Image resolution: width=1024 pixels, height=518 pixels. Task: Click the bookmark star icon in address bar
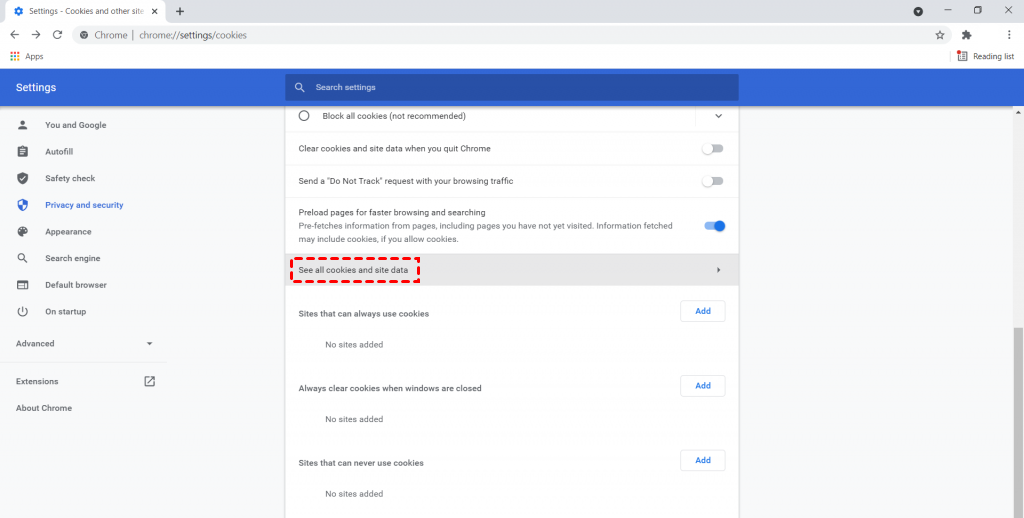940,35
